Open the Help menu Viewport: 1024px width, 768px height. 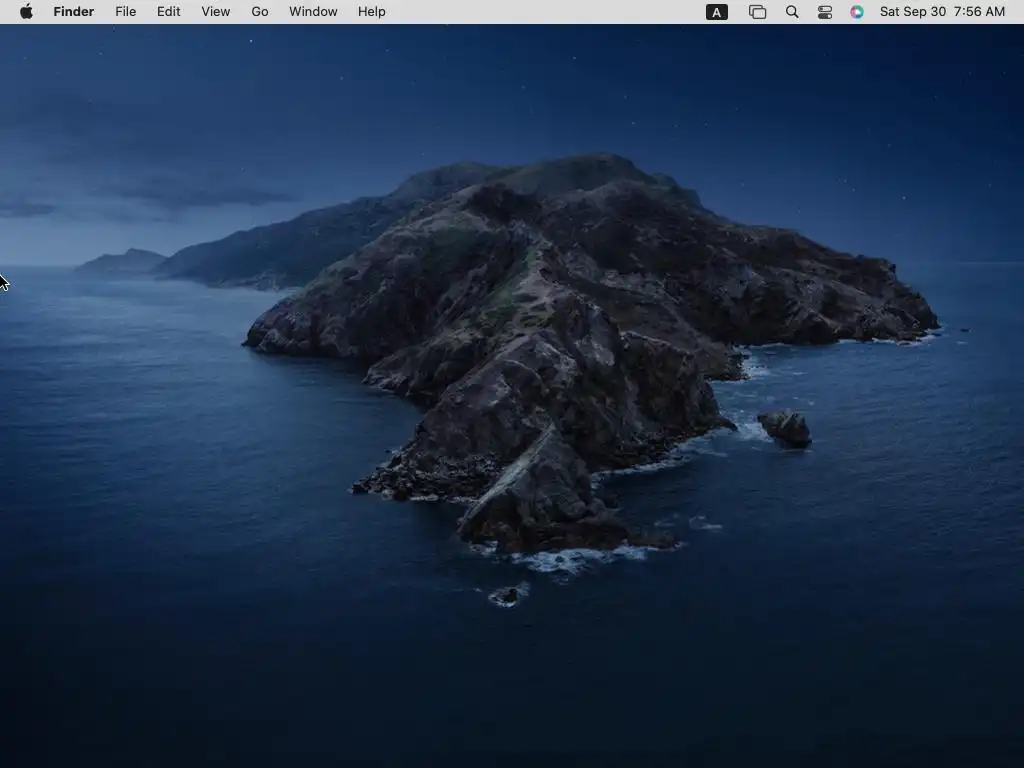372,12
